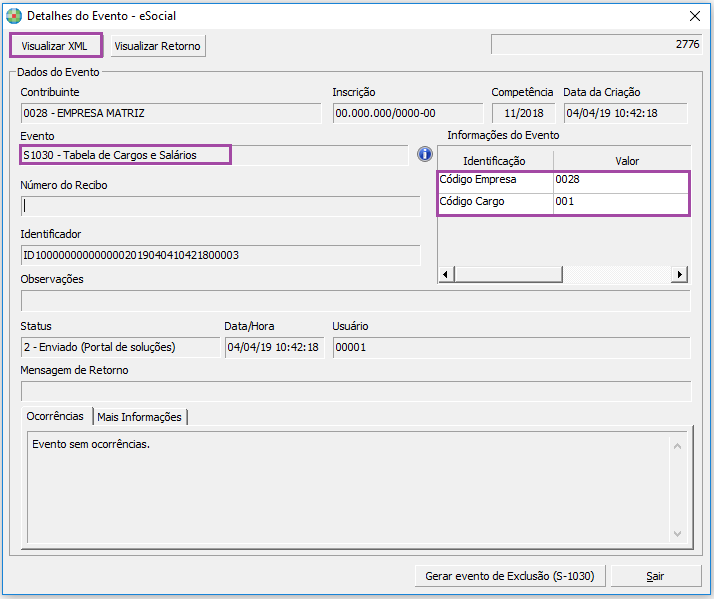Click the Identificação column header
Screen dimensions: 714x599
(x=495, y=161)
